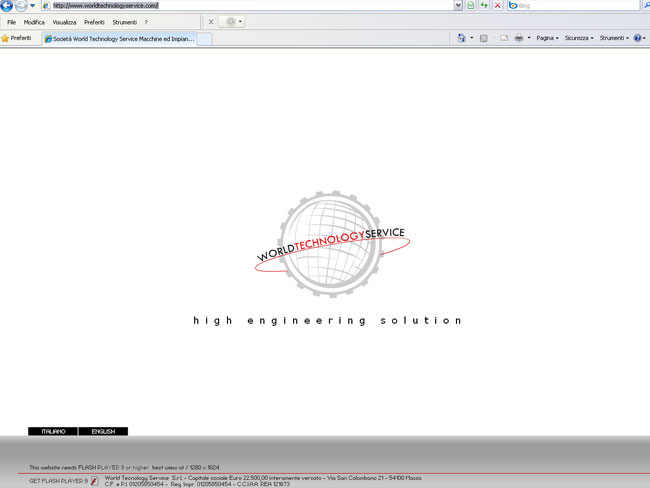The height and width of the screenshot is (488, 650).
Task: Click the "This website needs FLASH PLAYER 9" notice
Action: tap(124, 467)
